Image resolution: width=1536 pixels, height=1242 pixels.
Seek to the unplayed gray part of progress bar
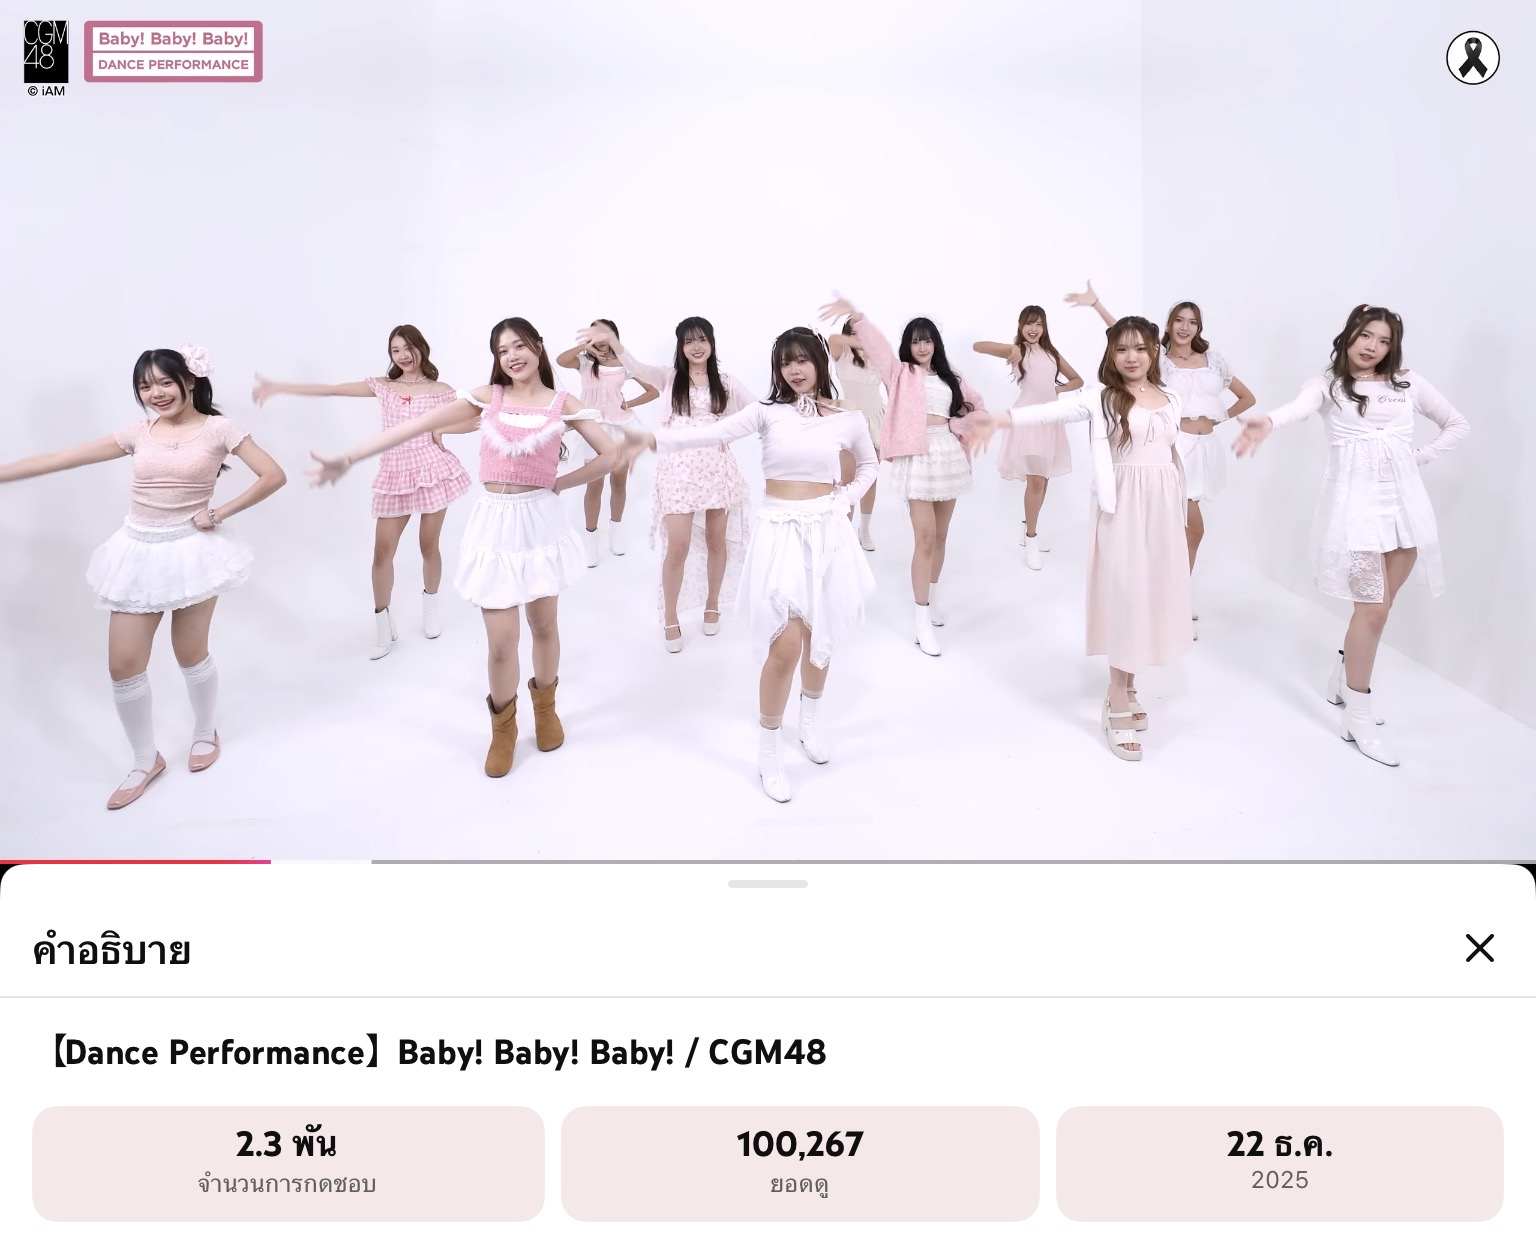point(953,861)
